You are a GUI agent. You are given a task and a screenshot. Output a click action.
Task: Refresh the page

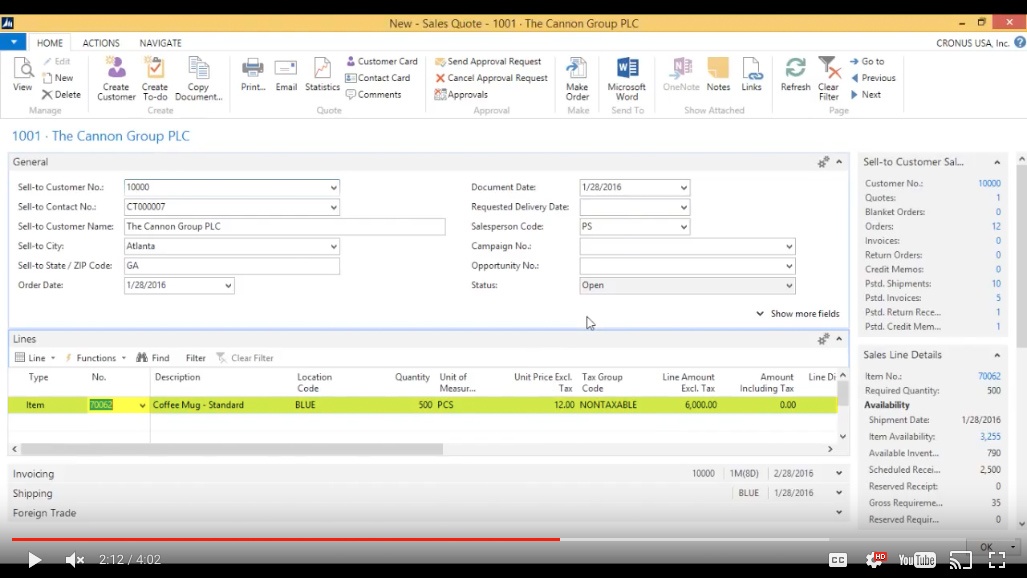click(x=795, y=74)
